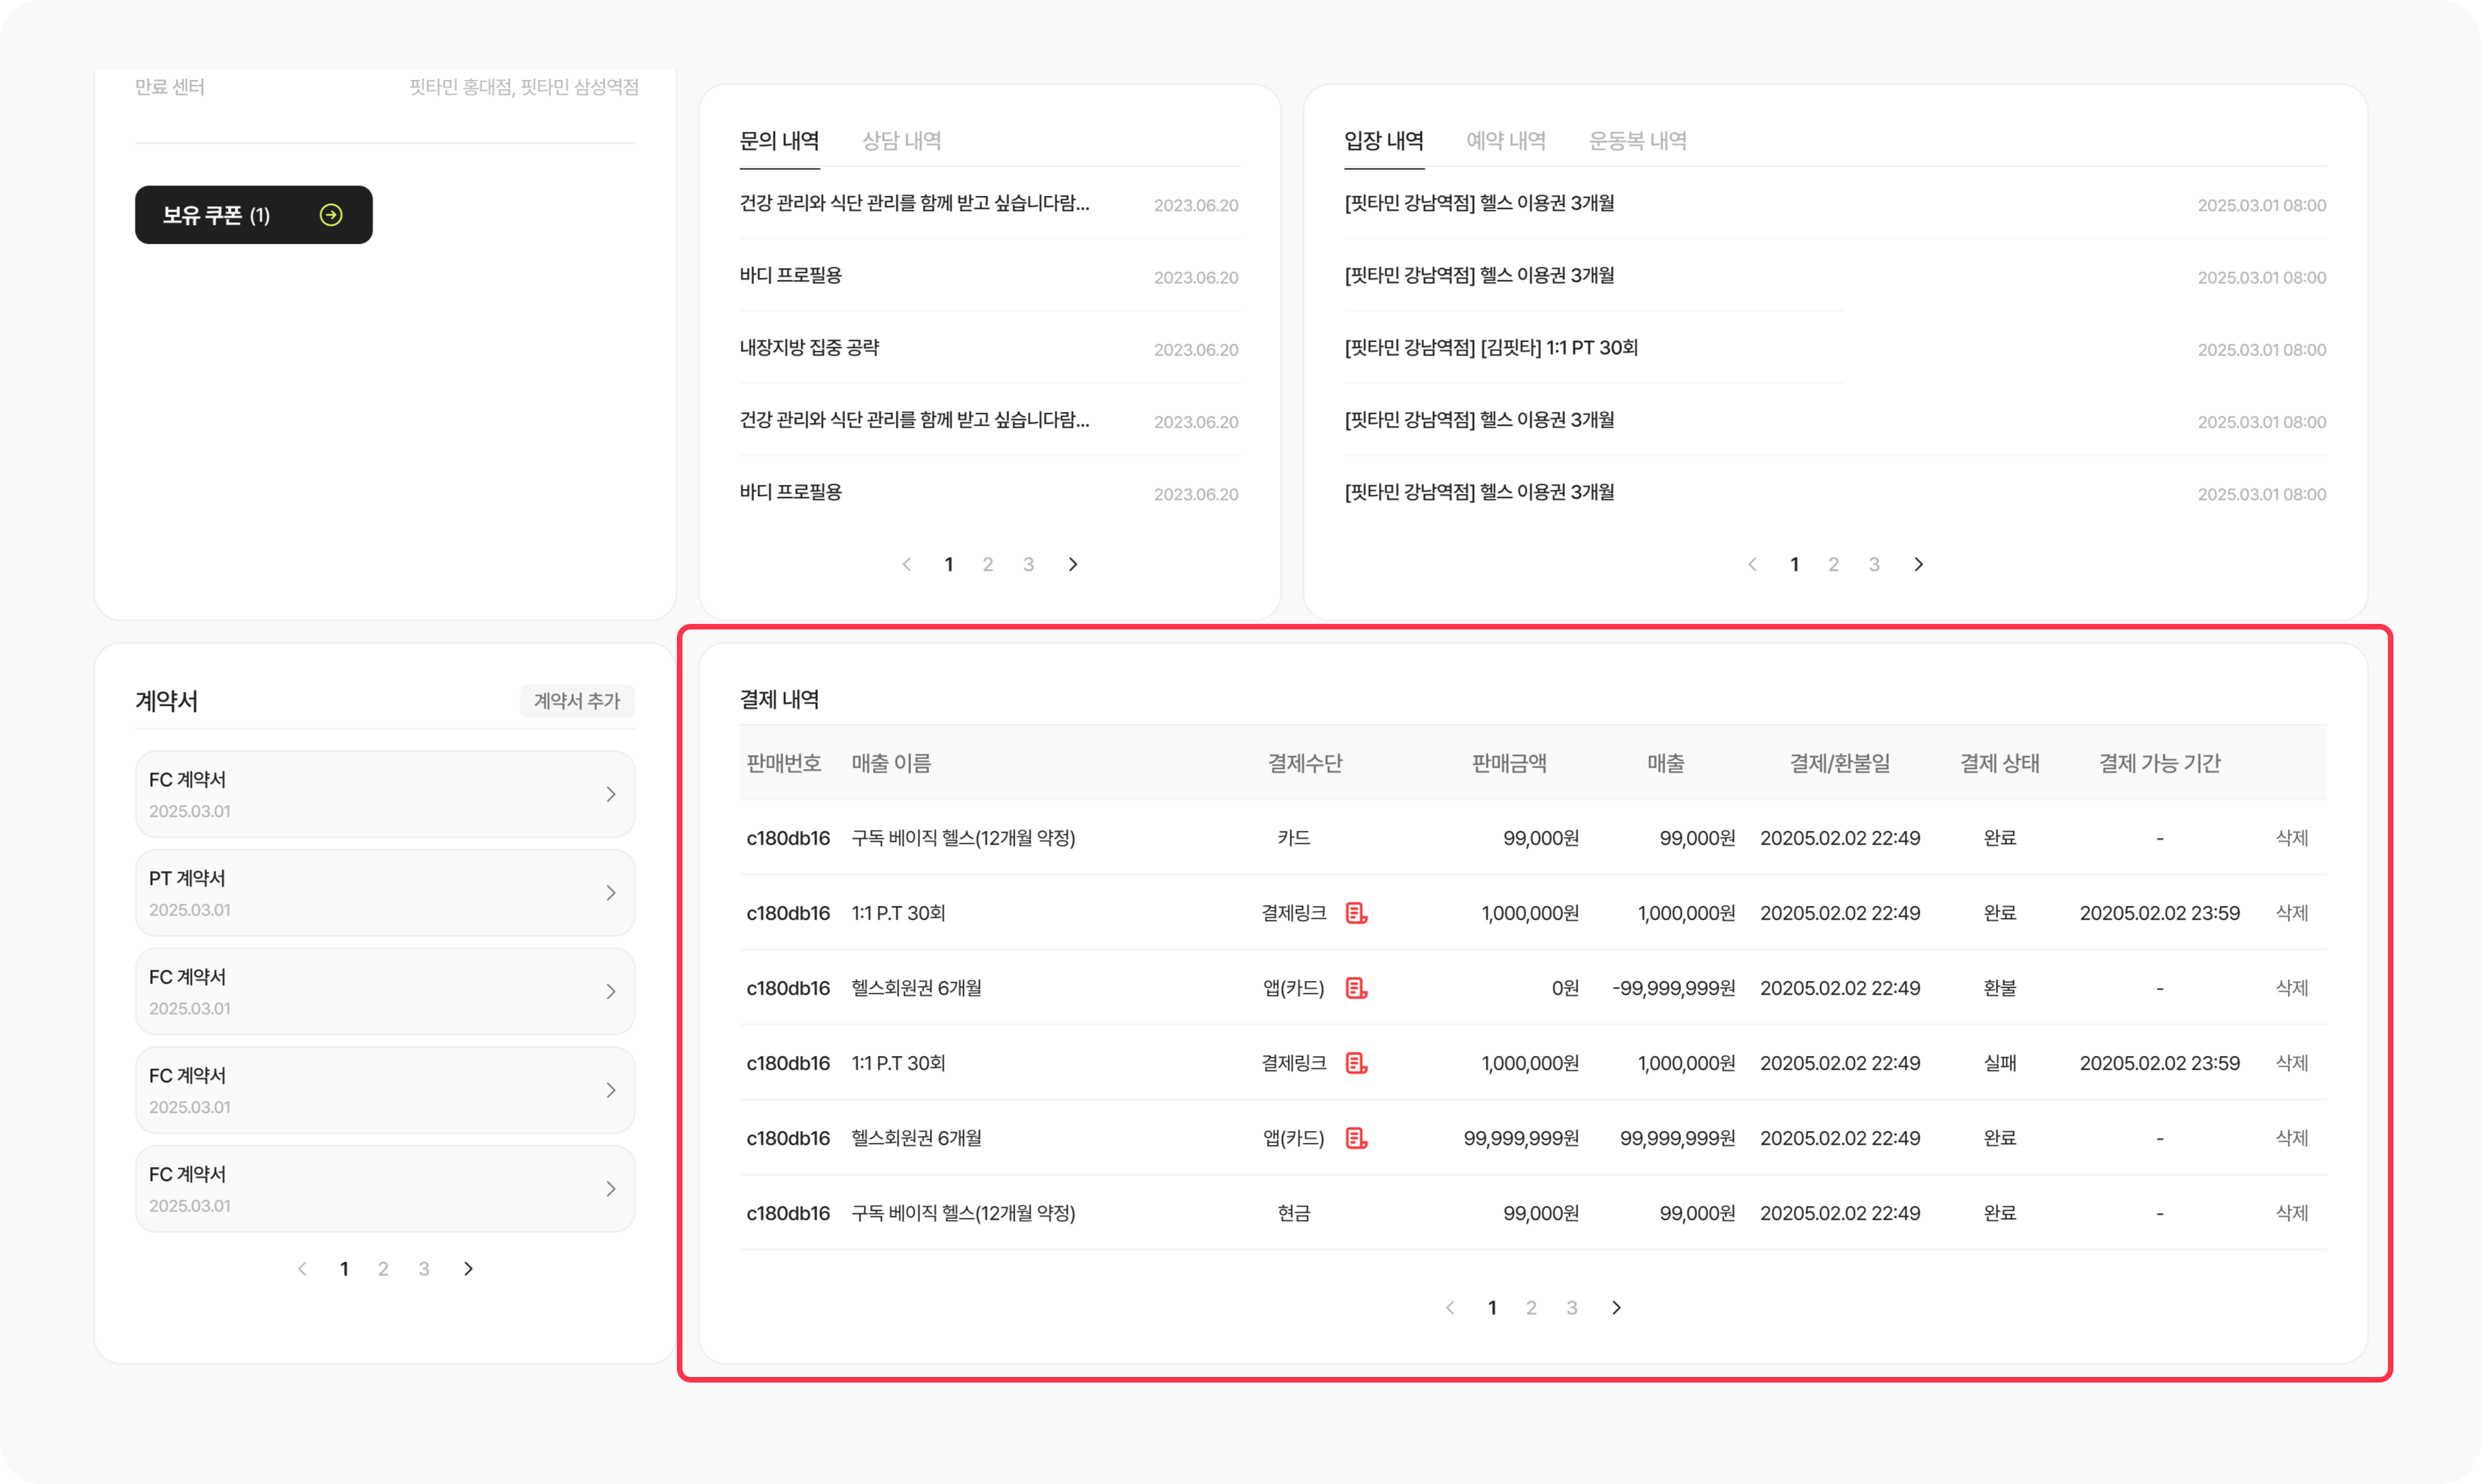Go to next page of 계약서 list
The image size is (2481, 1484).
click(x=468, y=1269)
